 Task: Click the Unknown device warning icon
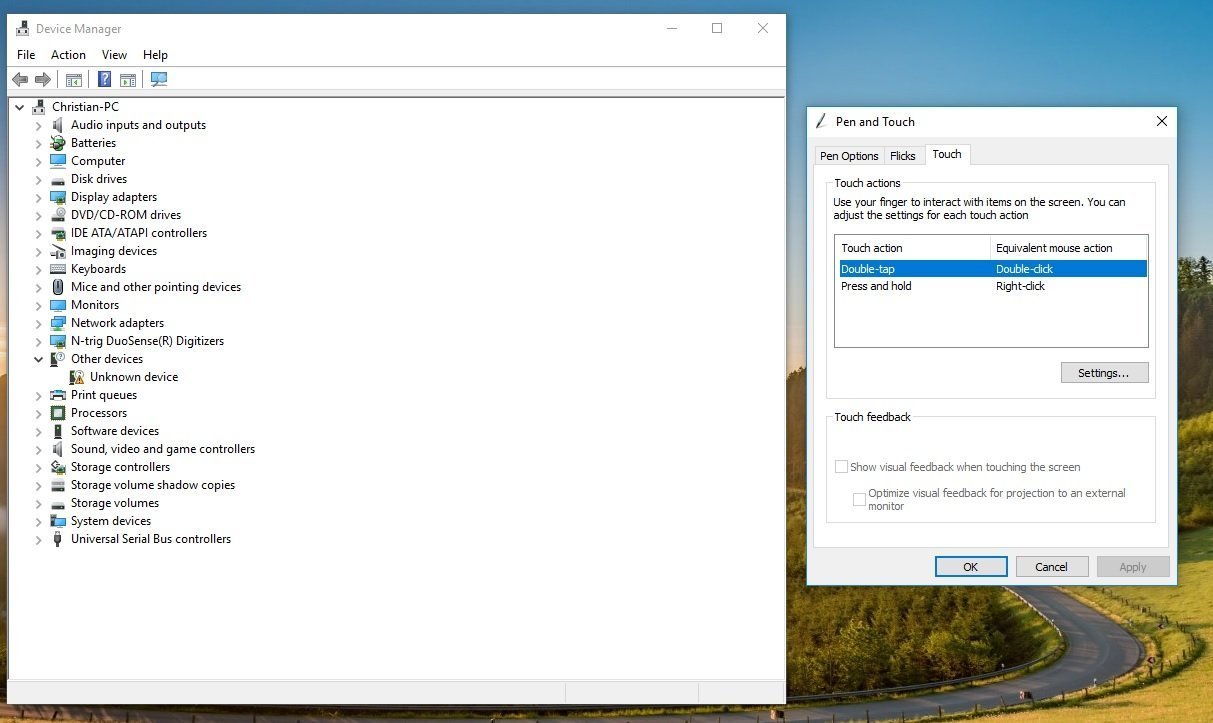coord(77,377)
